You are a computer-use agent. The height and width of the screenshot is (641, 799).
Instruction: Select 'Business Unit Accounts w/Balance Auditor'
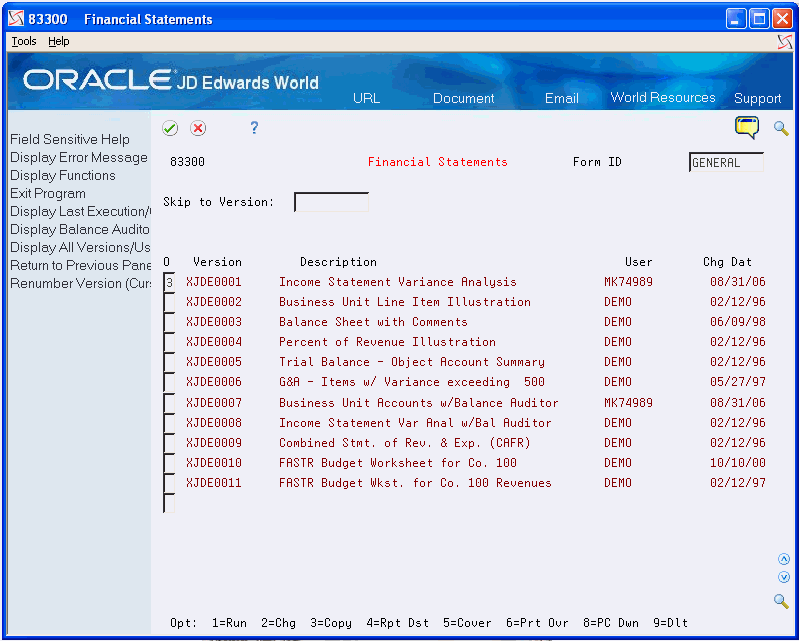coord(418,403)
